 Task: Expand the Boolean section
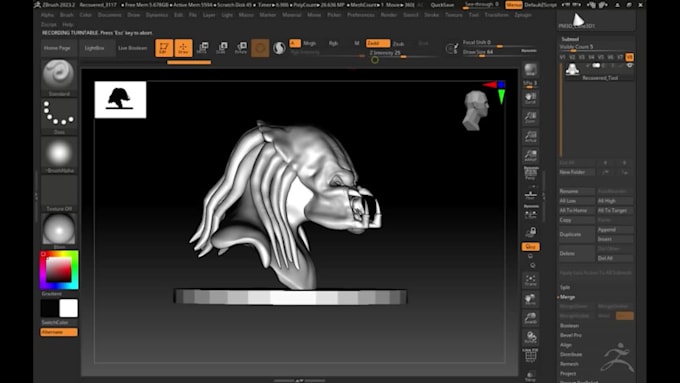point(569,326)
